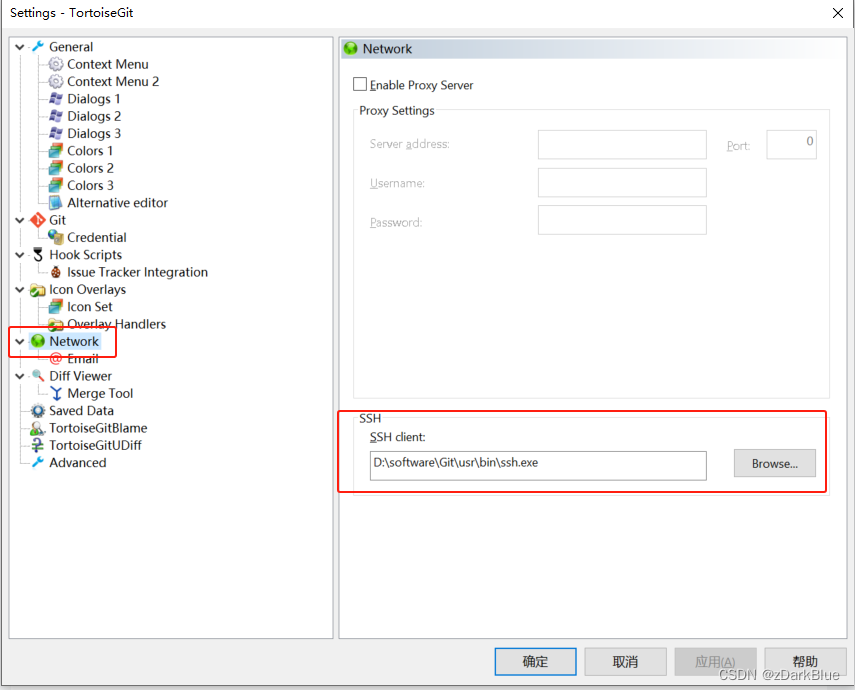Viewport: 855px width, 690px height.
Task: Open the Dialogs 1 settings page
Action: coord(93,99)
